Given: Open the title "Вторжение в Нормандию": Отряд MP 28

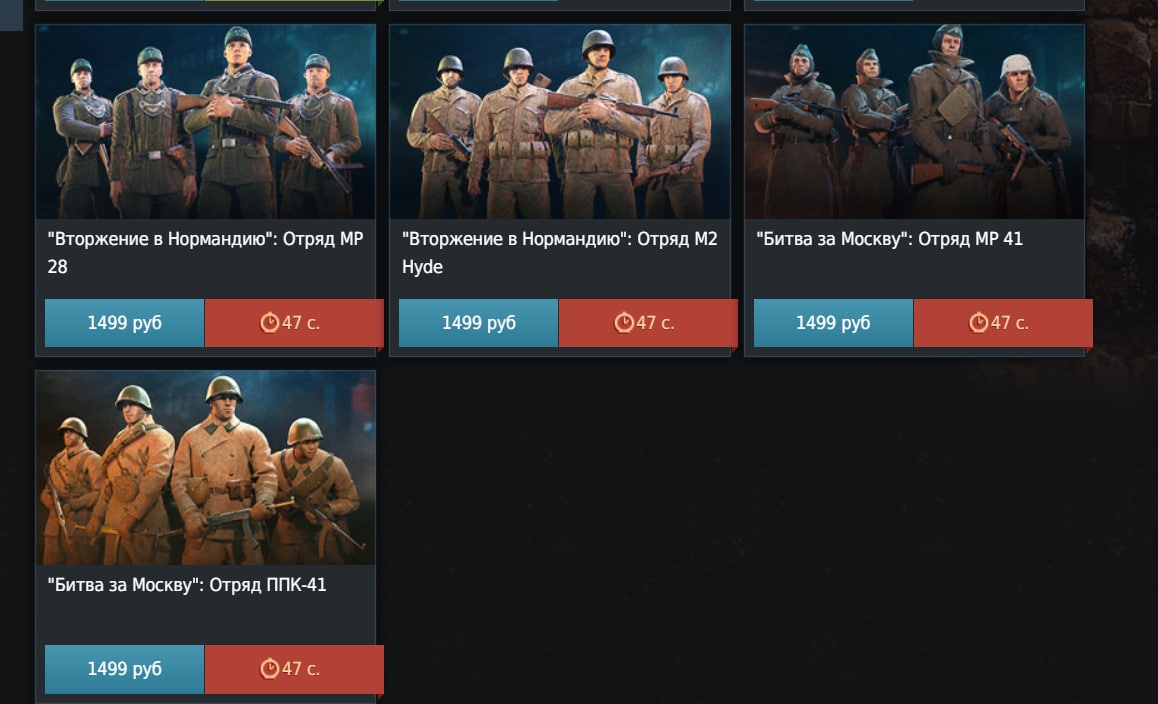Looking at the screenshot, I should pos(205,253).
